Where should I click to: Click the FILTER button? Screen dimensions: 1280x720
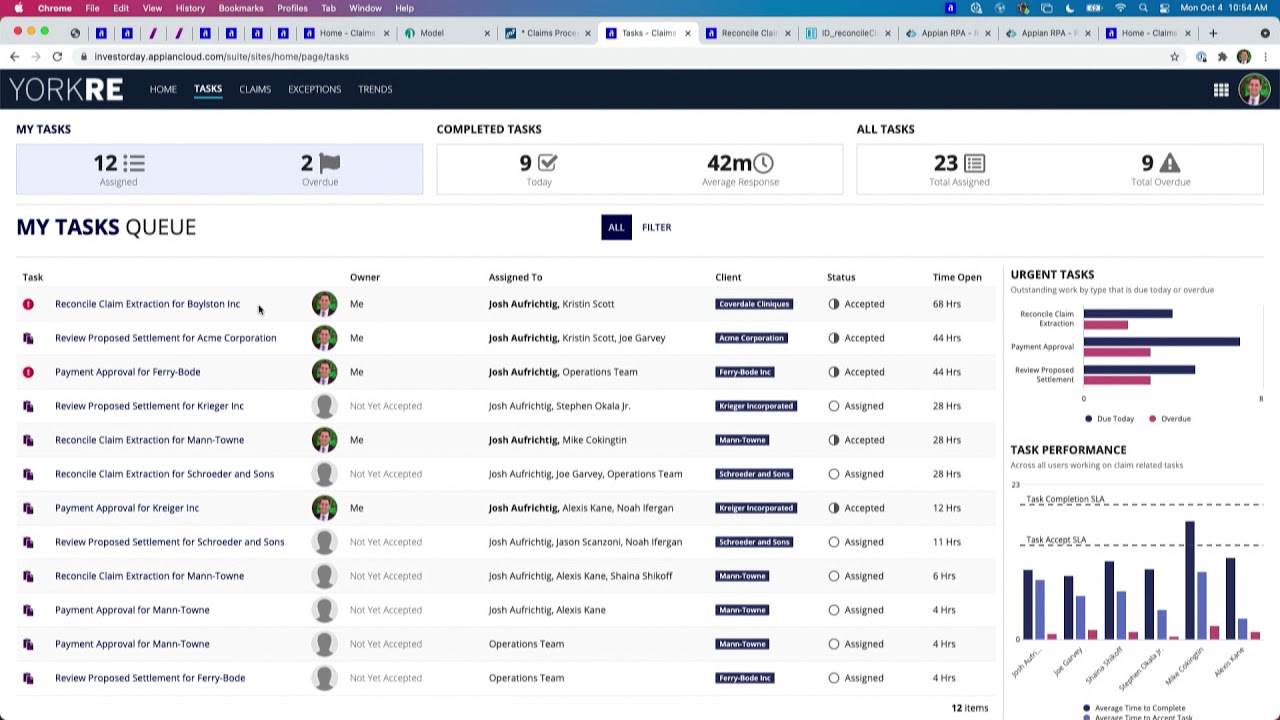(x=657, y=227)
